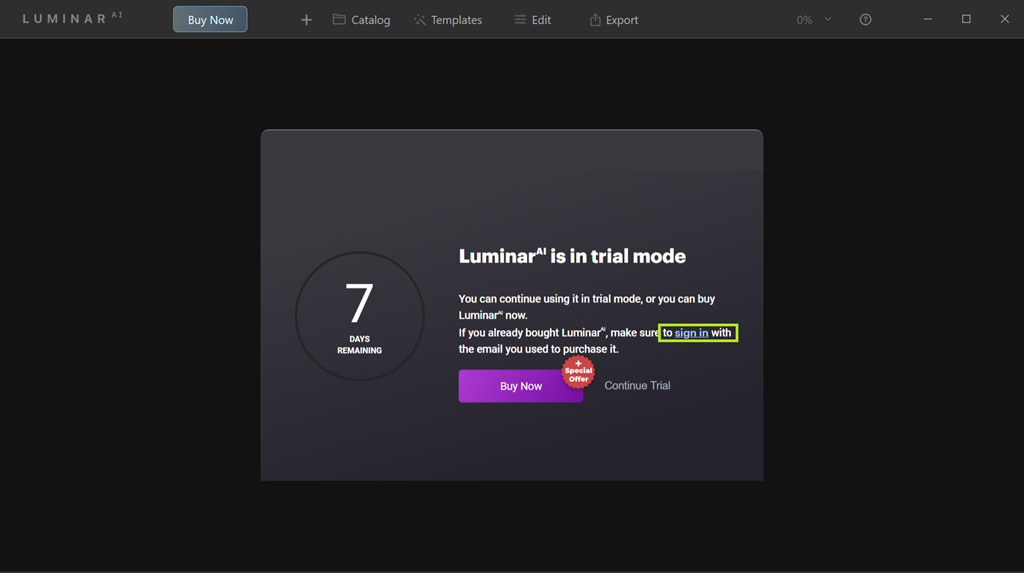The image size is (1024, 573).
Task: Expand the zoom level dropdown chevron
Action: pos(828,19)
